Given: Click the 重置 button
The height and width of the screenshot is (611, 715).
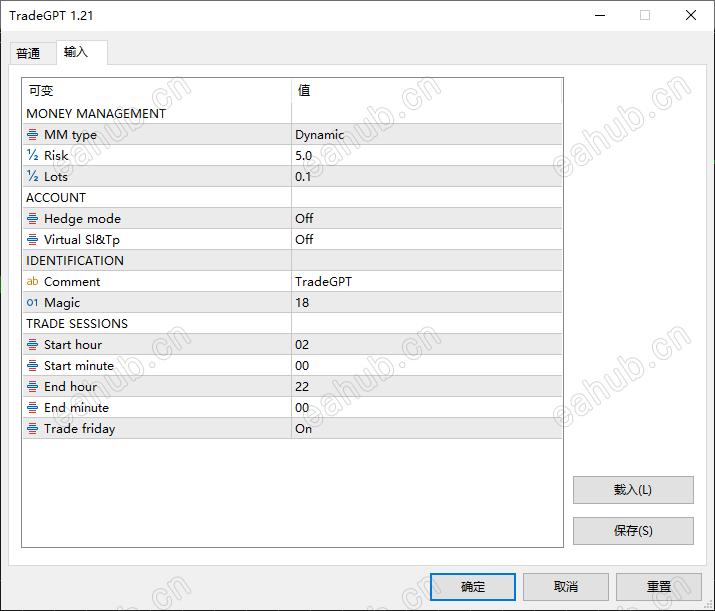Looking at the screenshot, I should (658, 586).
